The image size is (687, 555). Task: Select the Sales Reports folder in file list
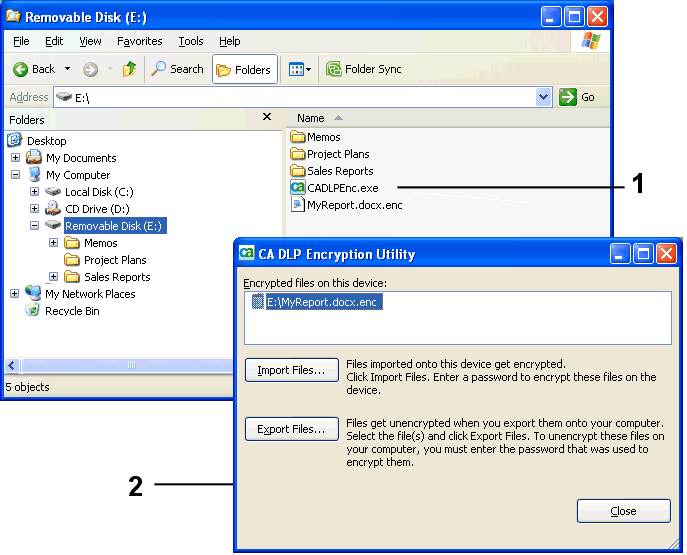pyautogui.click(x=332, y=171)
